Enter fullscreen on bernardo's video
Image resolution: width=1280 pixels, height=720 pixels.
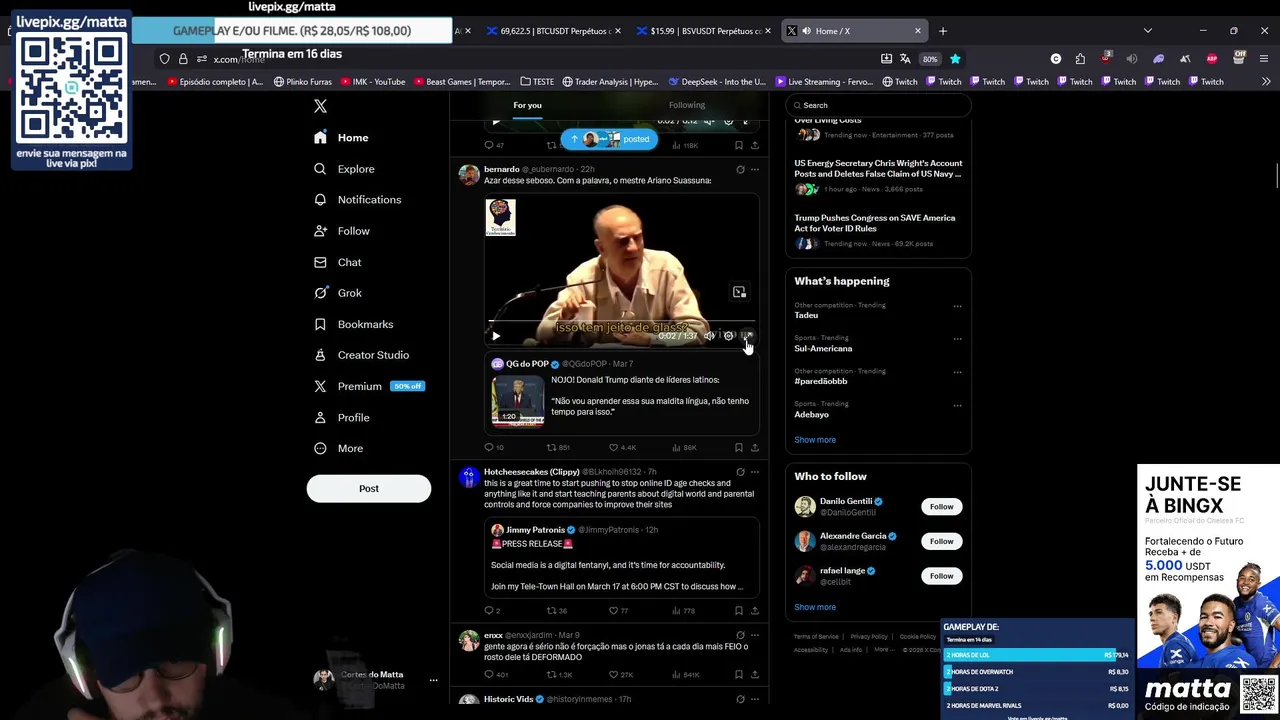tap(746, 336)
